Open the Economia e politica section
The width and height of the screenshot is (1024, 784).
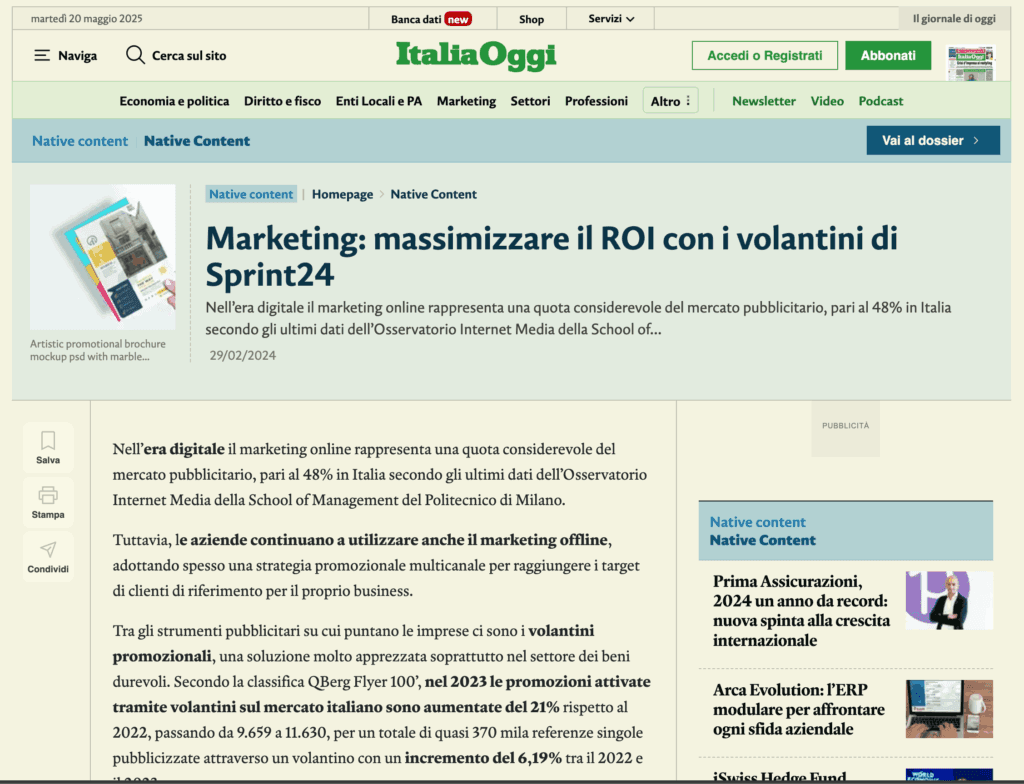174,101
